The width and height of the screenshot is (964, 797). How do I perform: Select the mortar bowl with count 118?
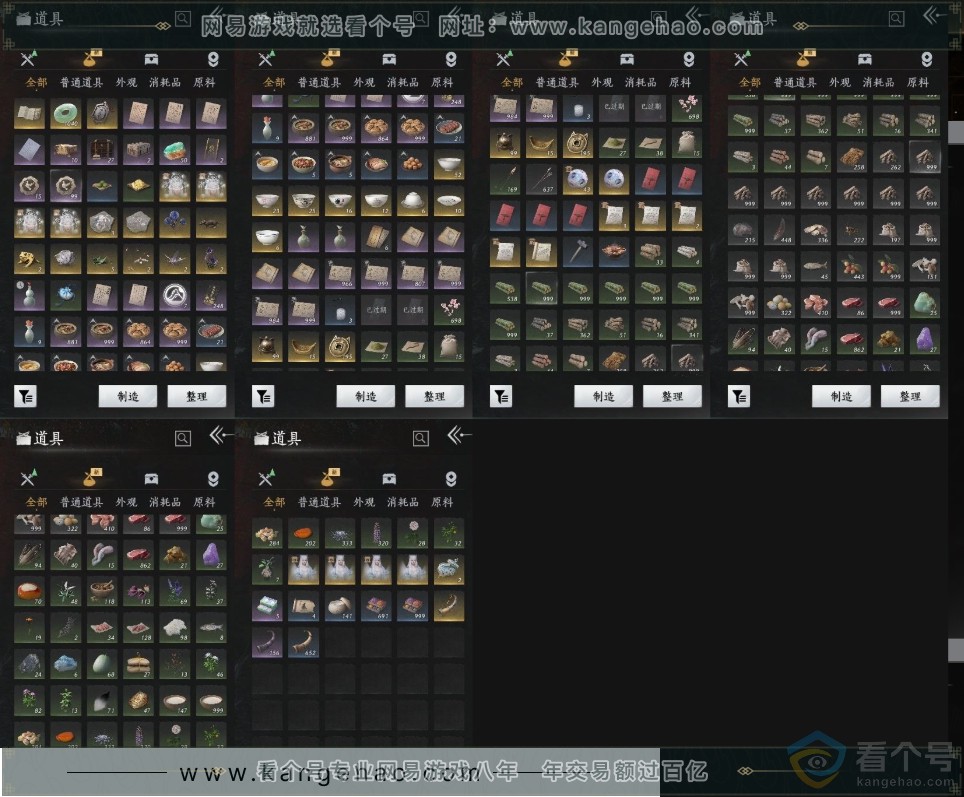point(102,592)
